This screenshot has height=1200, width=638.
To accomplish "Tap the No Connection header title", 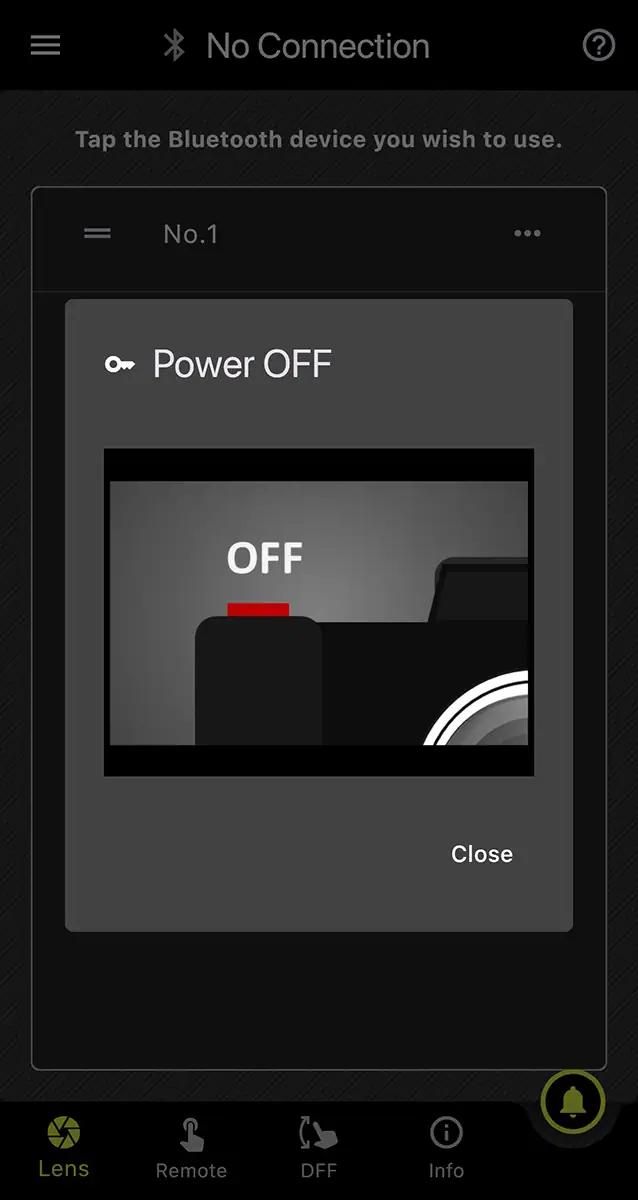I will point(318,46).
